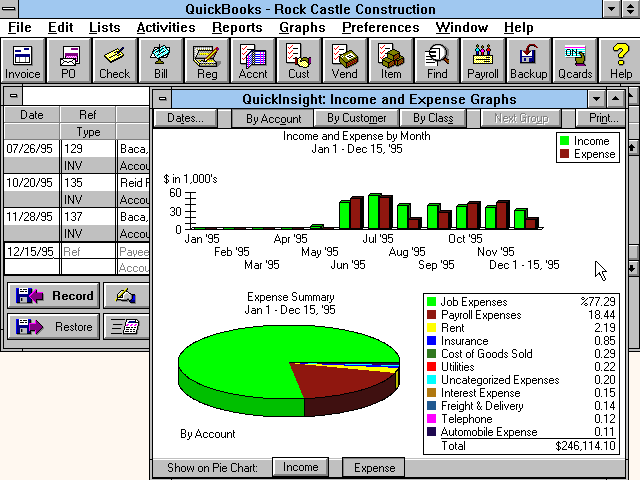
Task: Click reference number 135 in register
Action: 73,182
